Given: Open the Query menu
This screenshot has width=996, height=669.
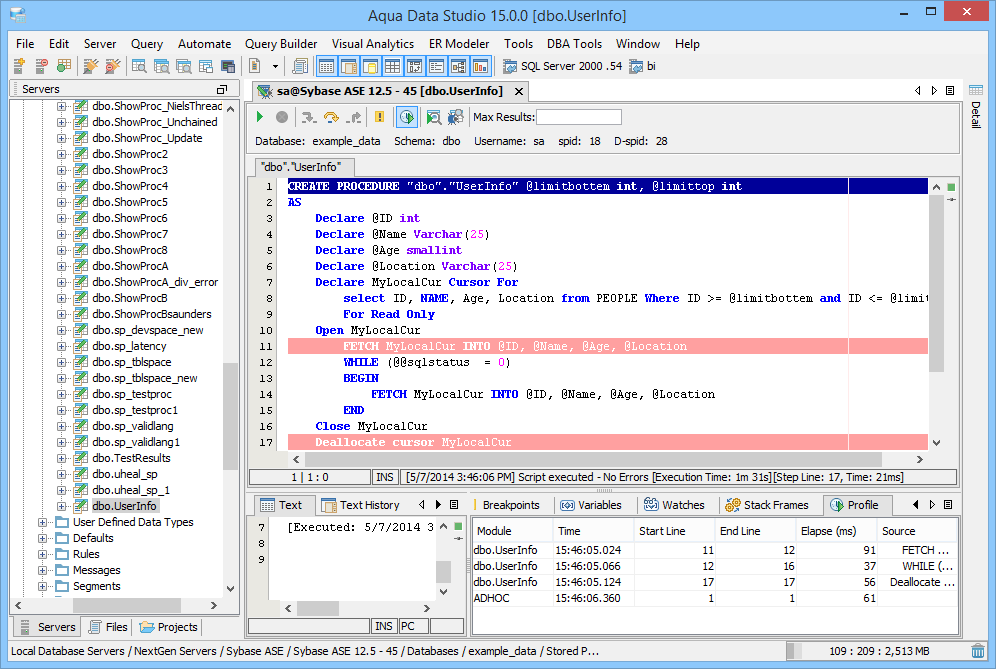Looking at the screenshot, I should tap(147, 44).
